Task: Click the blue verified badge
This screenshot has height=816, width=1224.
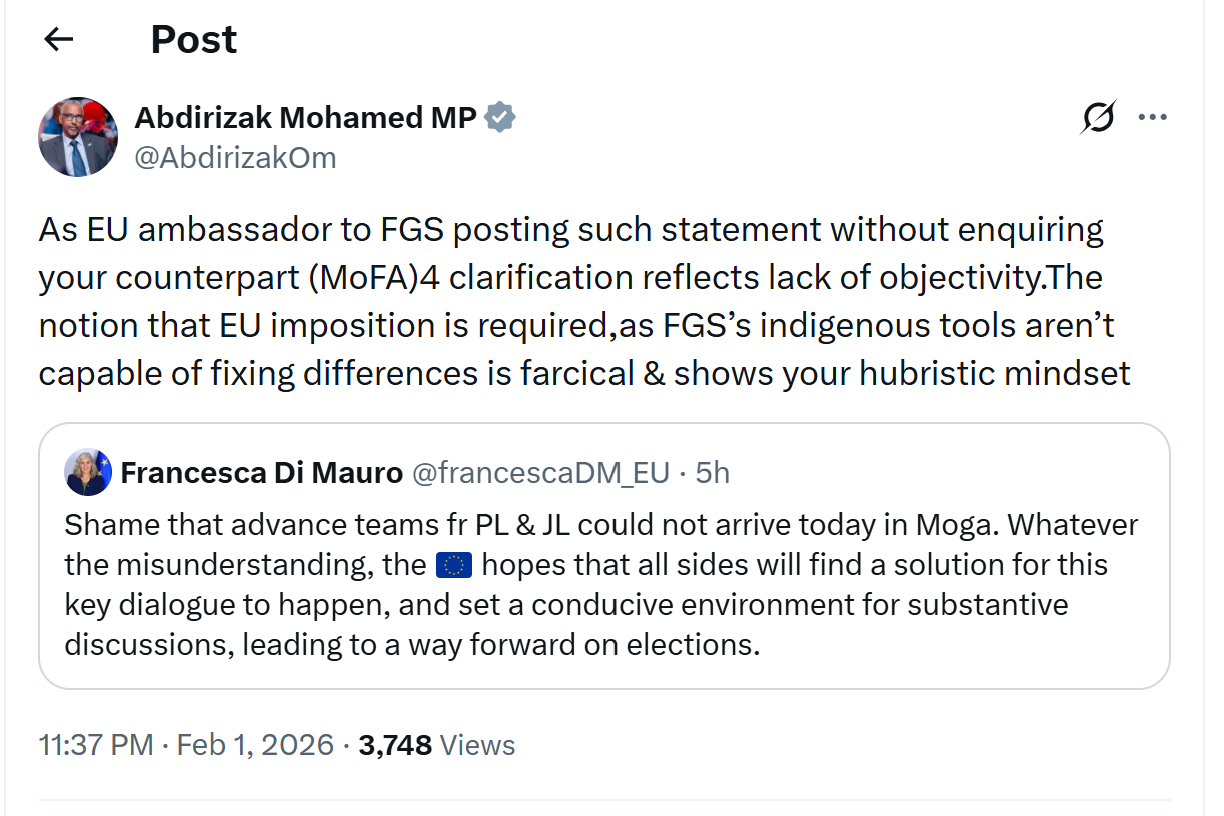Action: [x=500, y=118]
